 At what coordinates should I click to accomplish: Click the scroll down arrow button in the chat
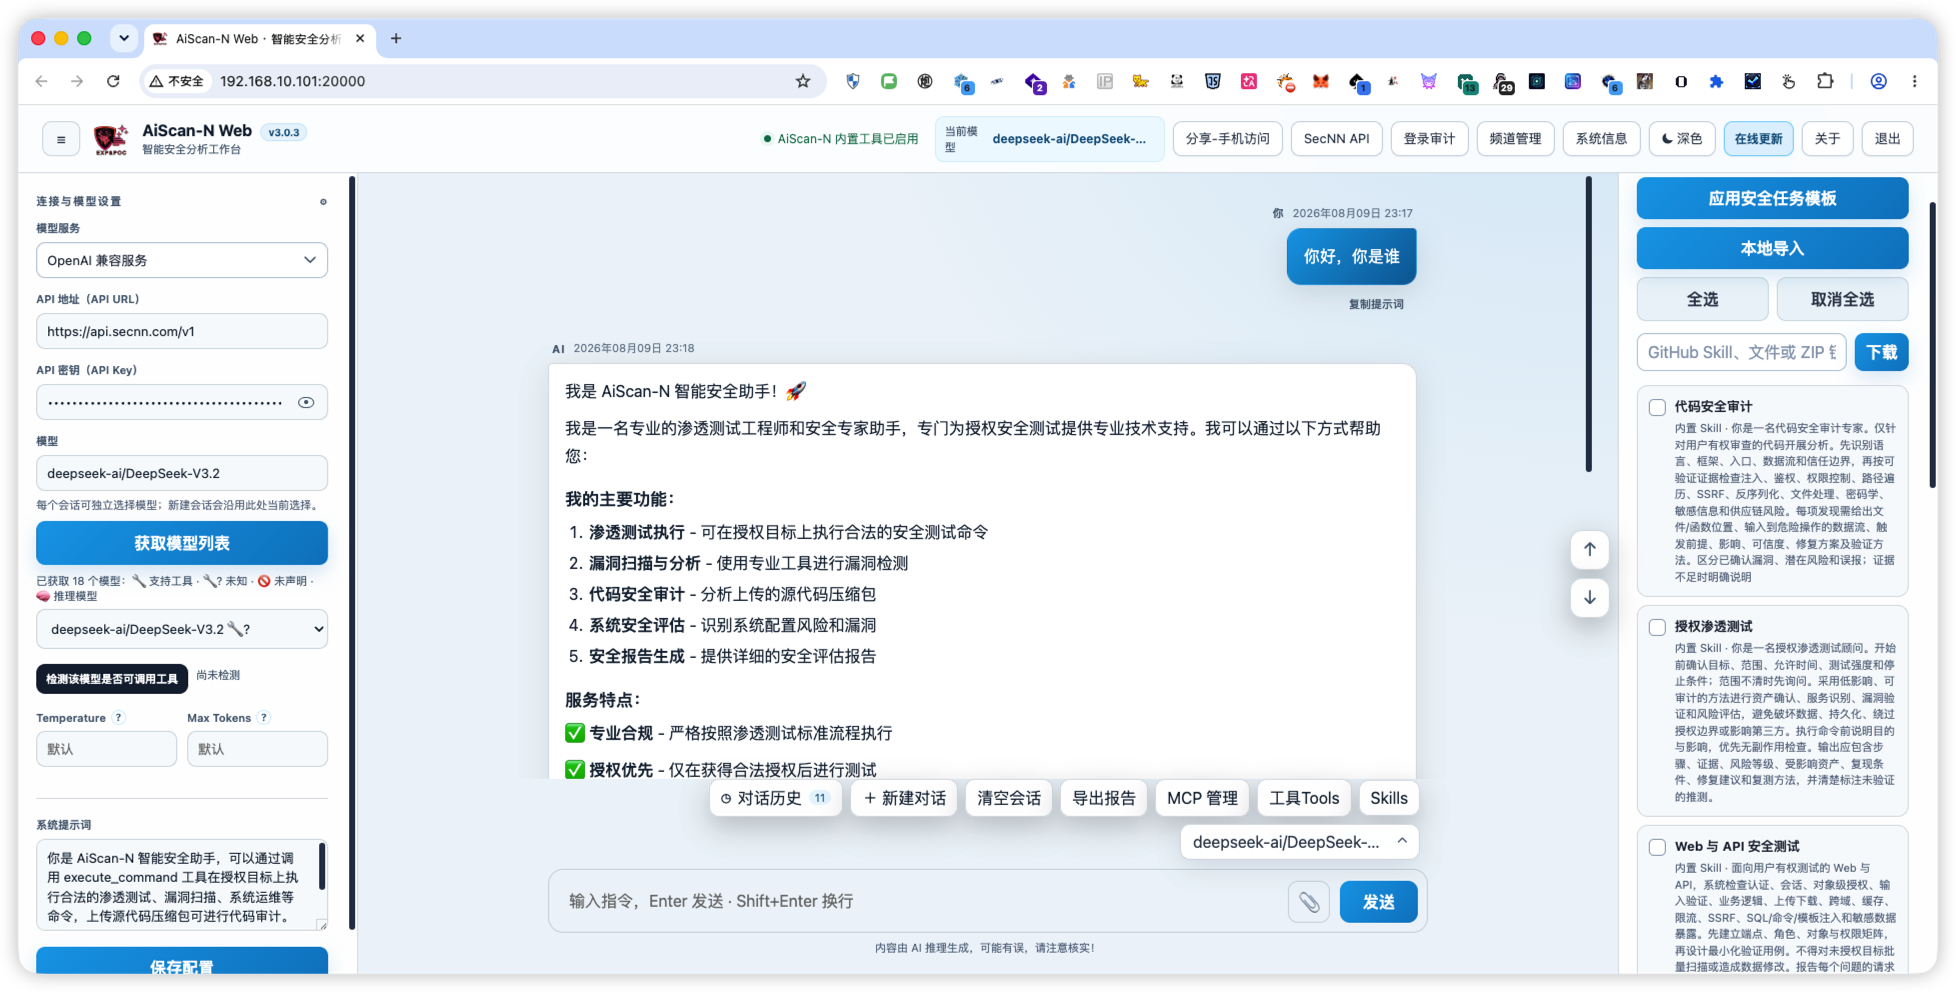point(1589,597)
